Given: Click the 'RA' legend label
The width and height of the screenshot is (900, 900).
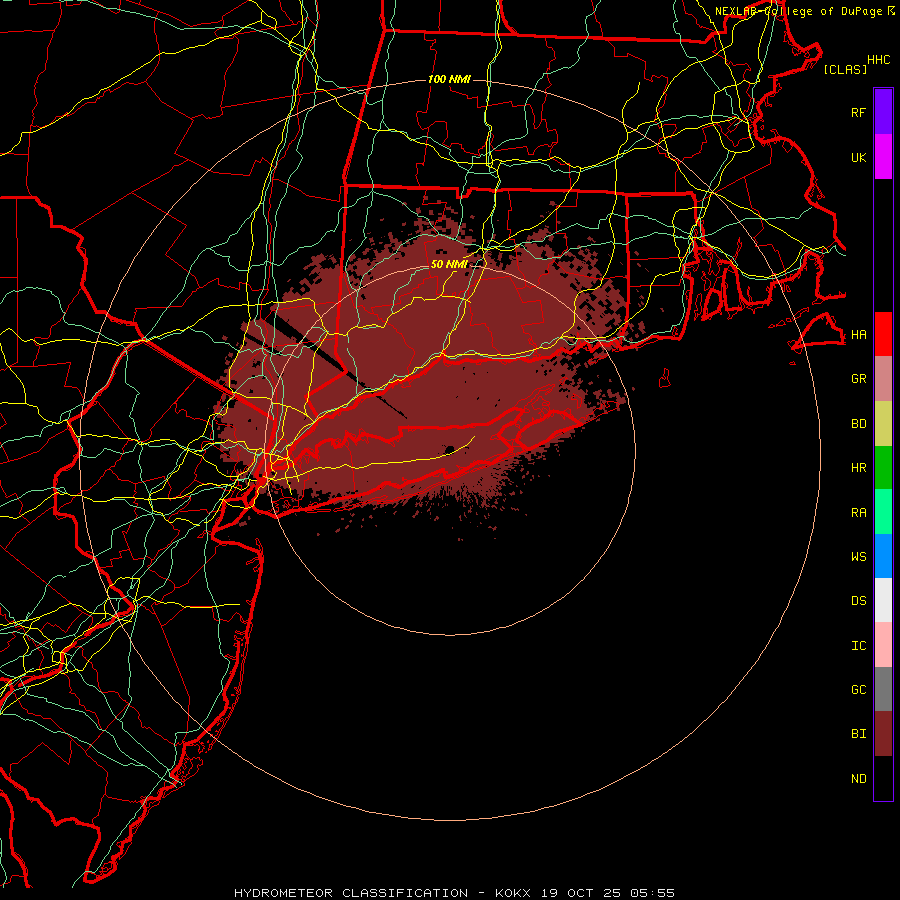Looking at the screenshot, I should click(x=859, y=513).
